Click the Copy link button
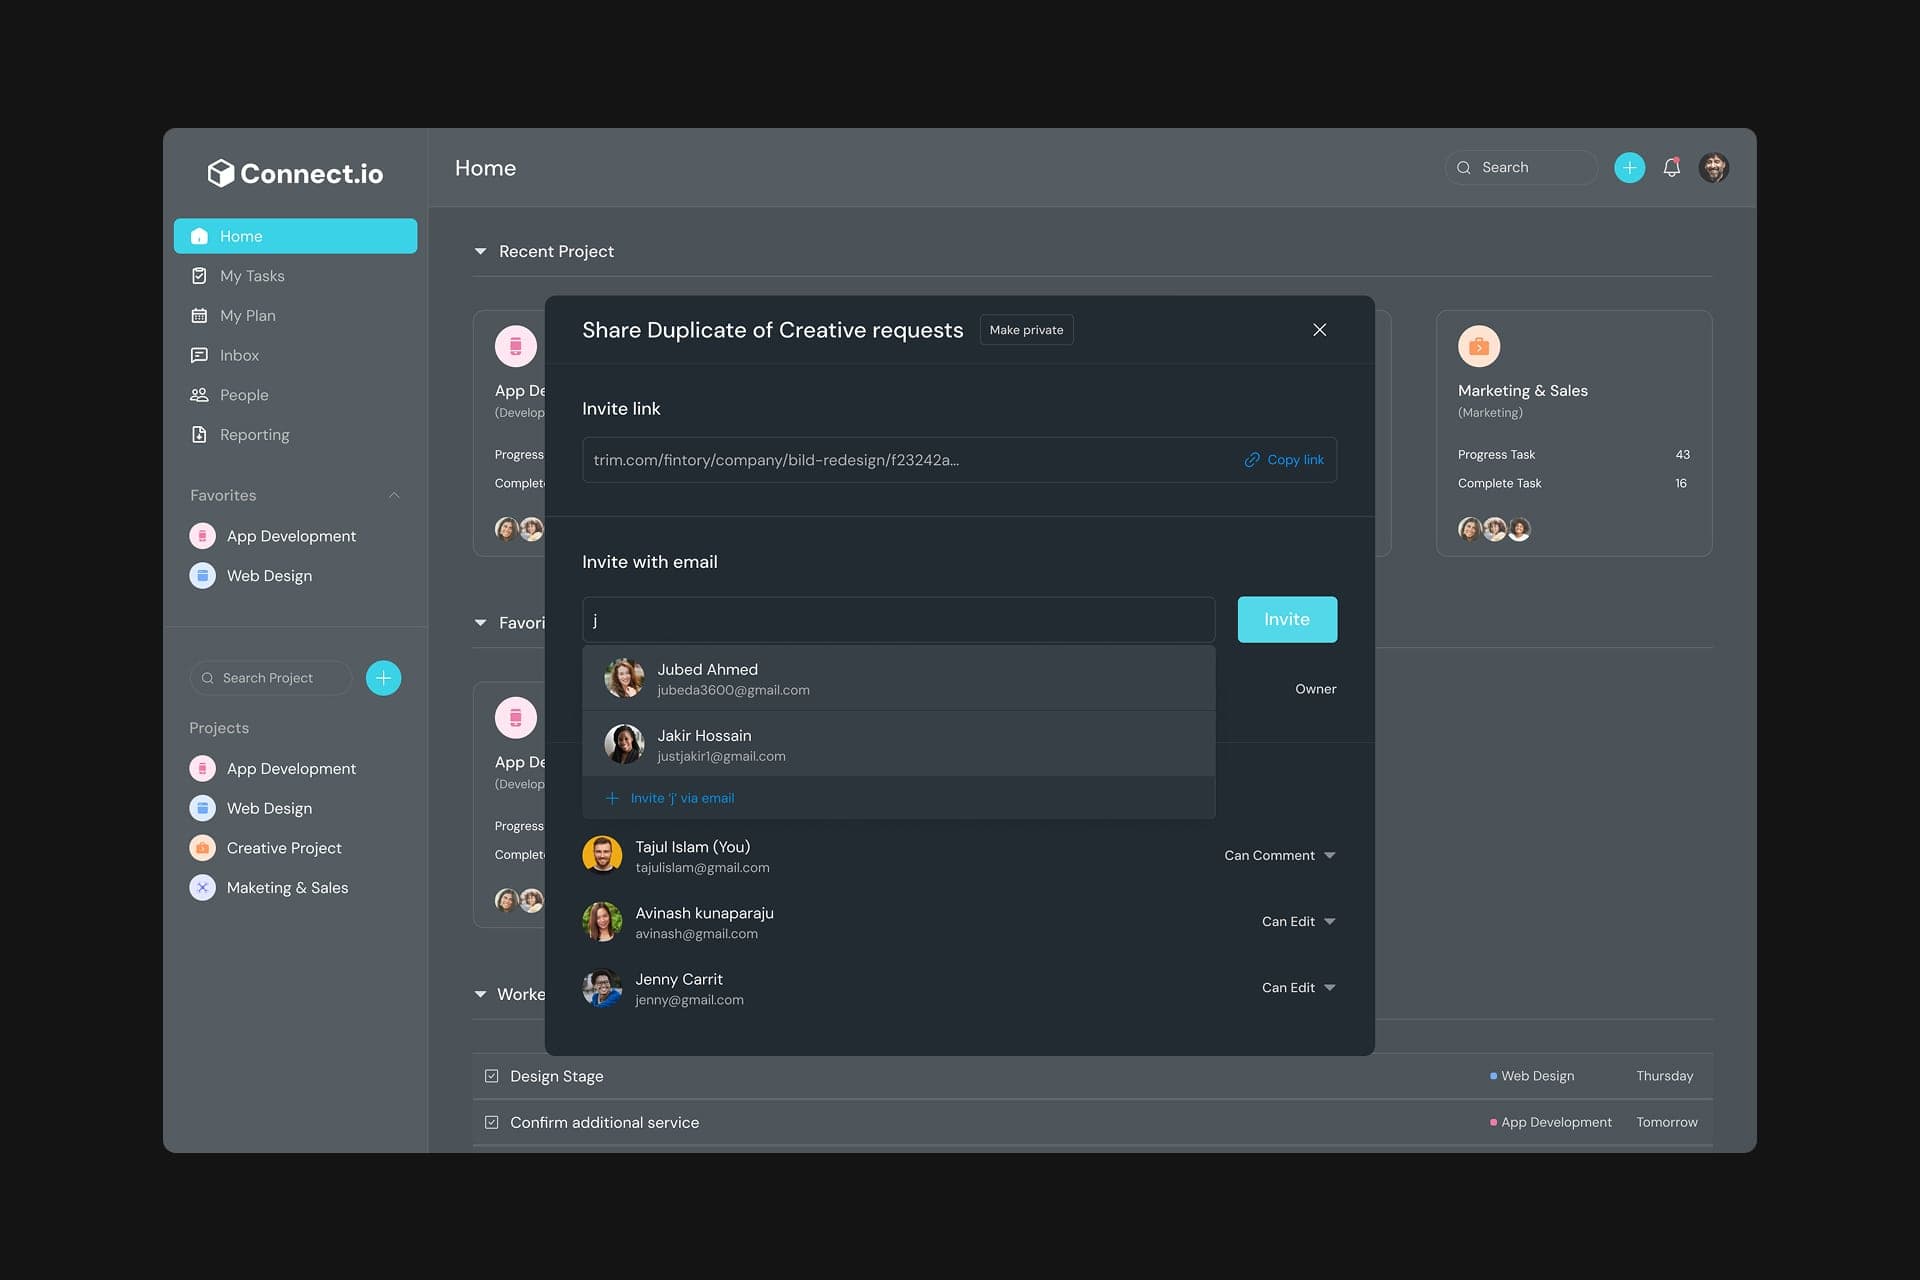The width and height of the screenshot is (1920, 1280). click(1285, 459)
